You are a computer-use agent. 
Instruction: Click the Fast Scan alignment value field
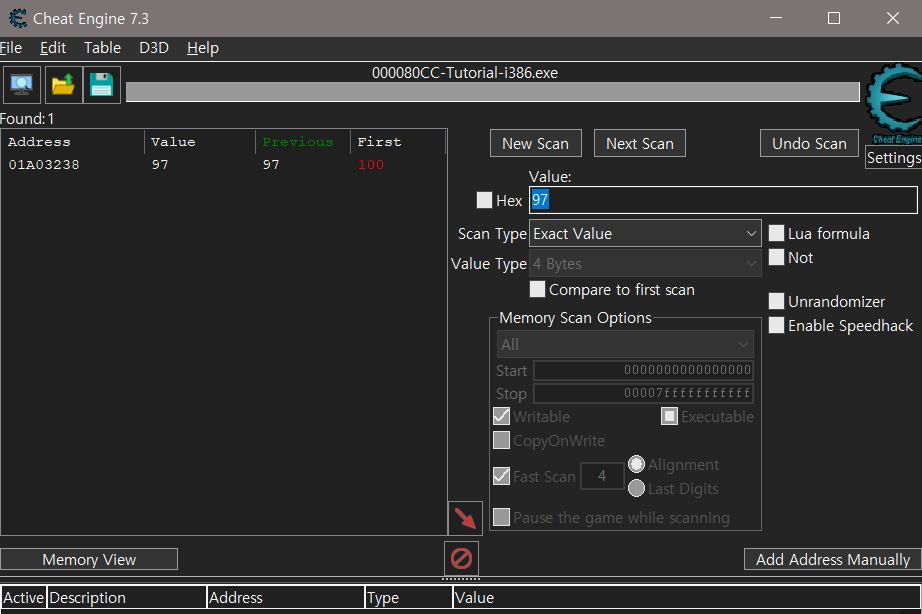click(602, 476)
